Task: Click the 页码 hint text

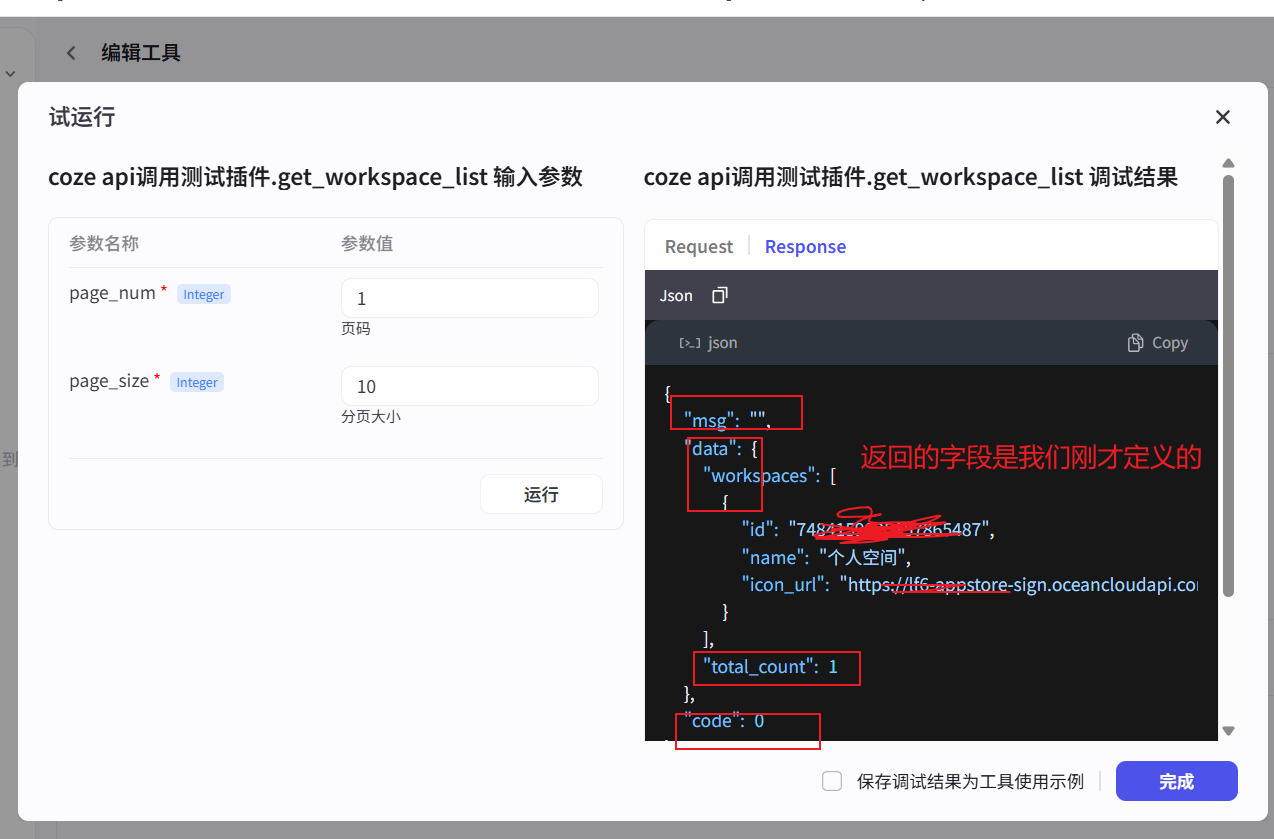Action: 356,329
